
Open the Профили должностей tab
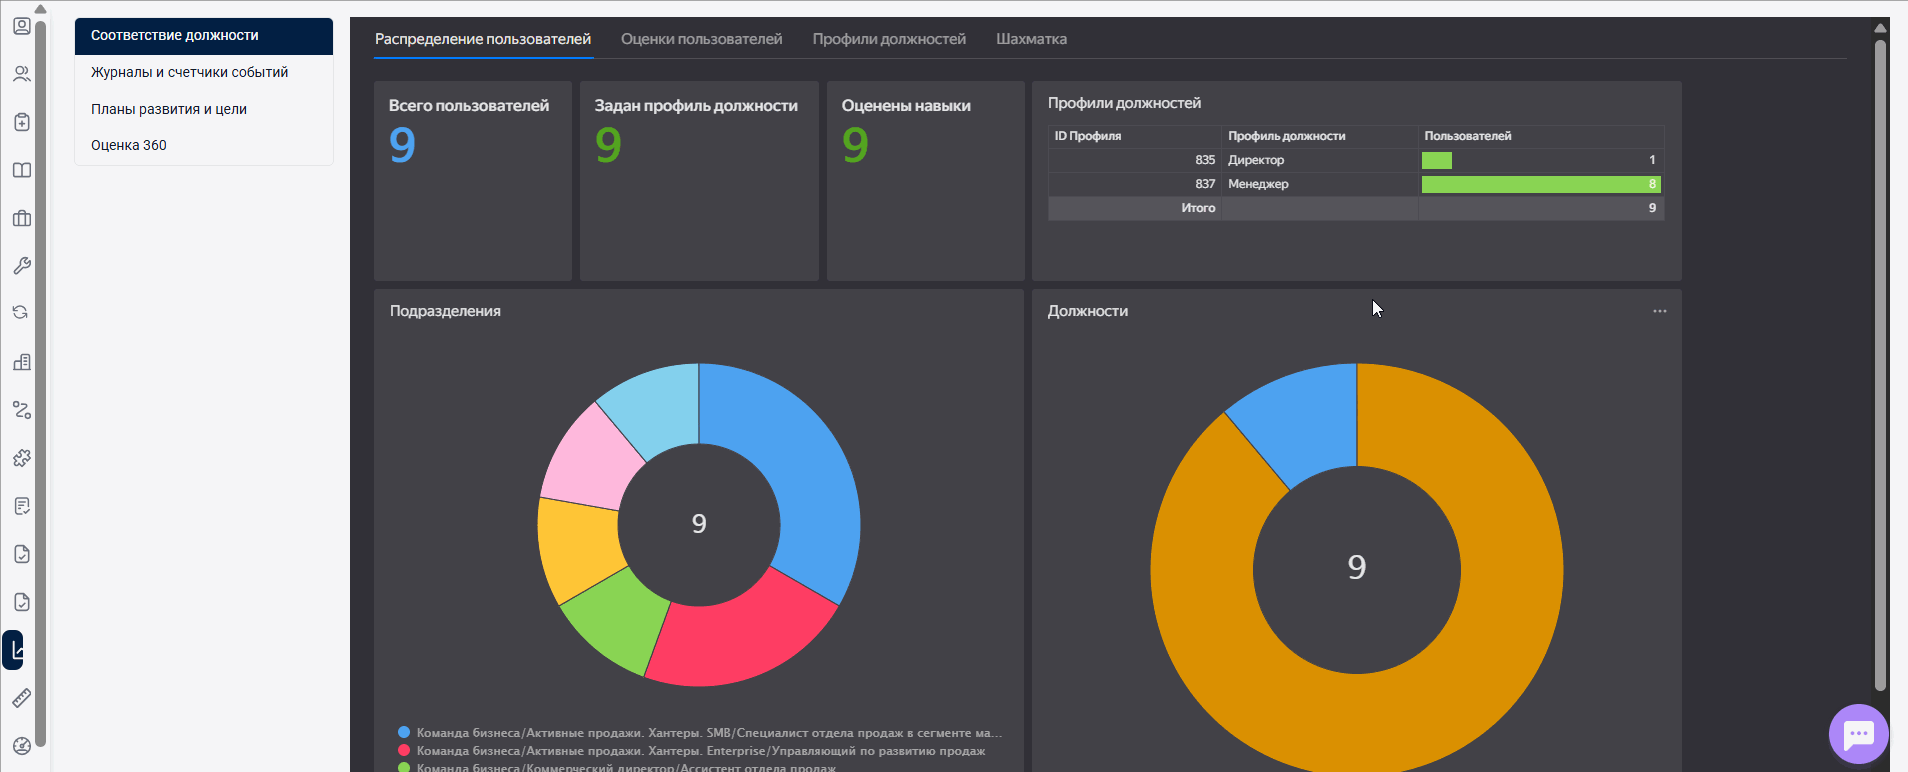888,39
